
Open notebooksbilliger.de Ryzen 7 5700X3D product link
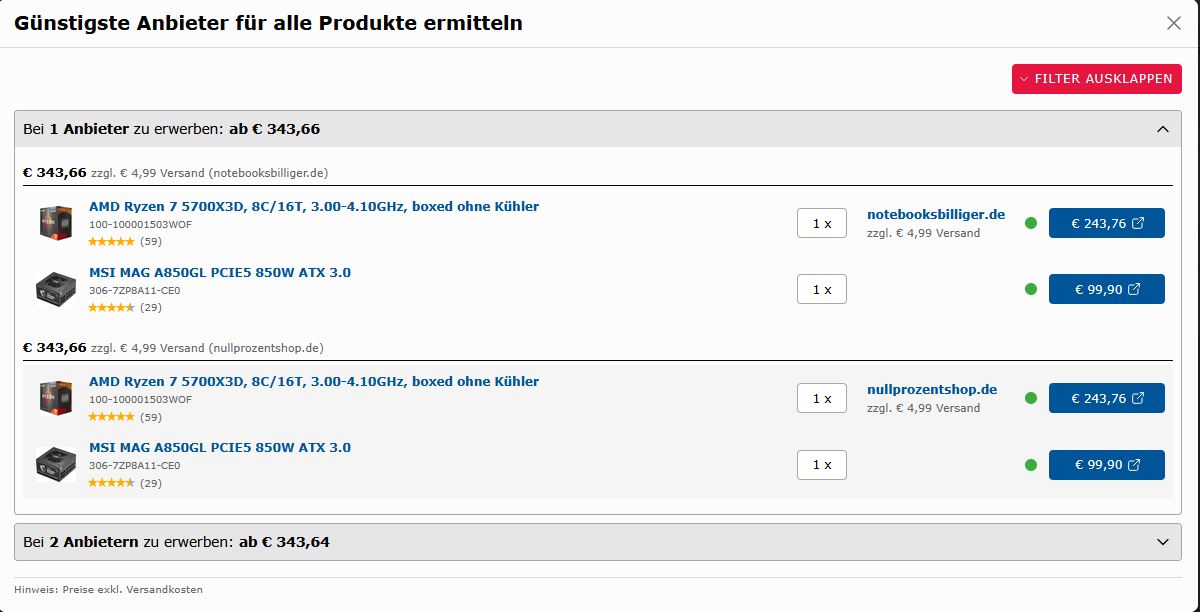tap(313, 207)
